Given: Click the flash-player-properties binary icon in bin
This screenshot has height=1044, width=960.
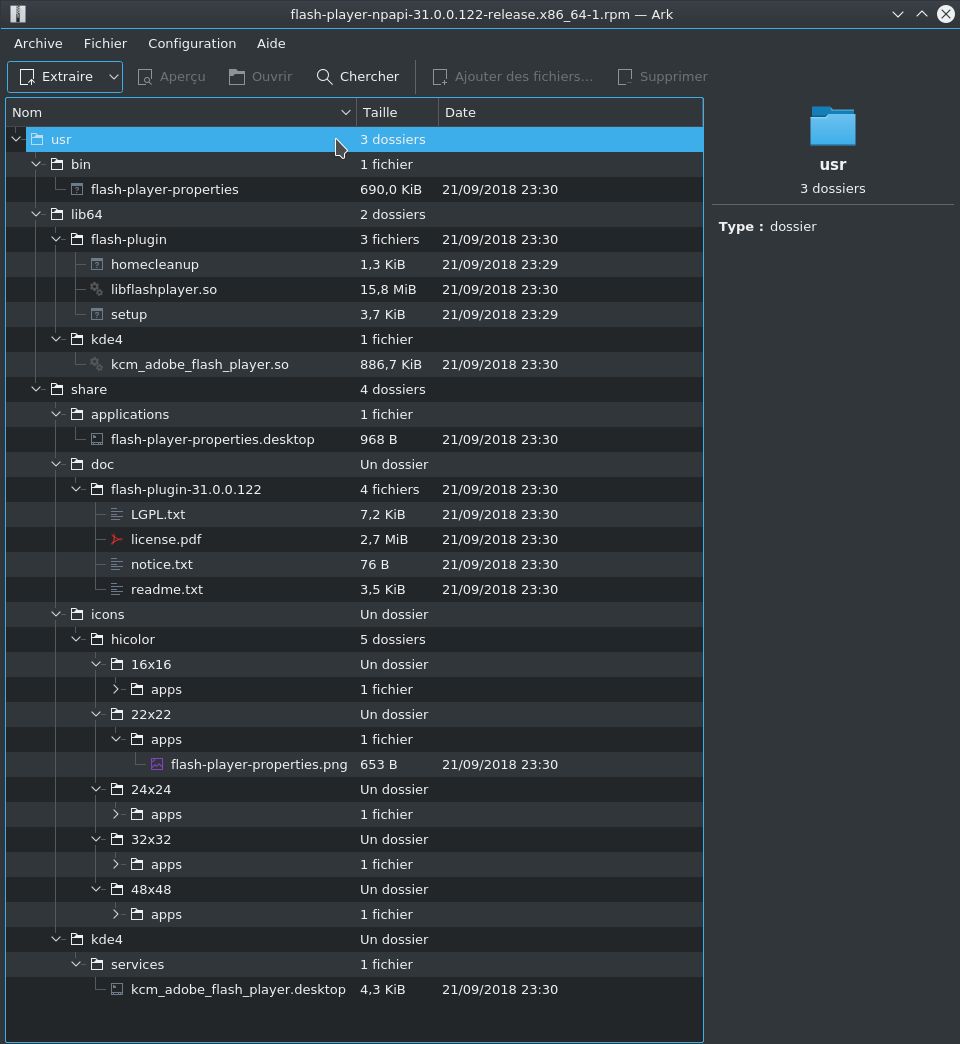Looking at the screenshot, I should coord(77,190).
